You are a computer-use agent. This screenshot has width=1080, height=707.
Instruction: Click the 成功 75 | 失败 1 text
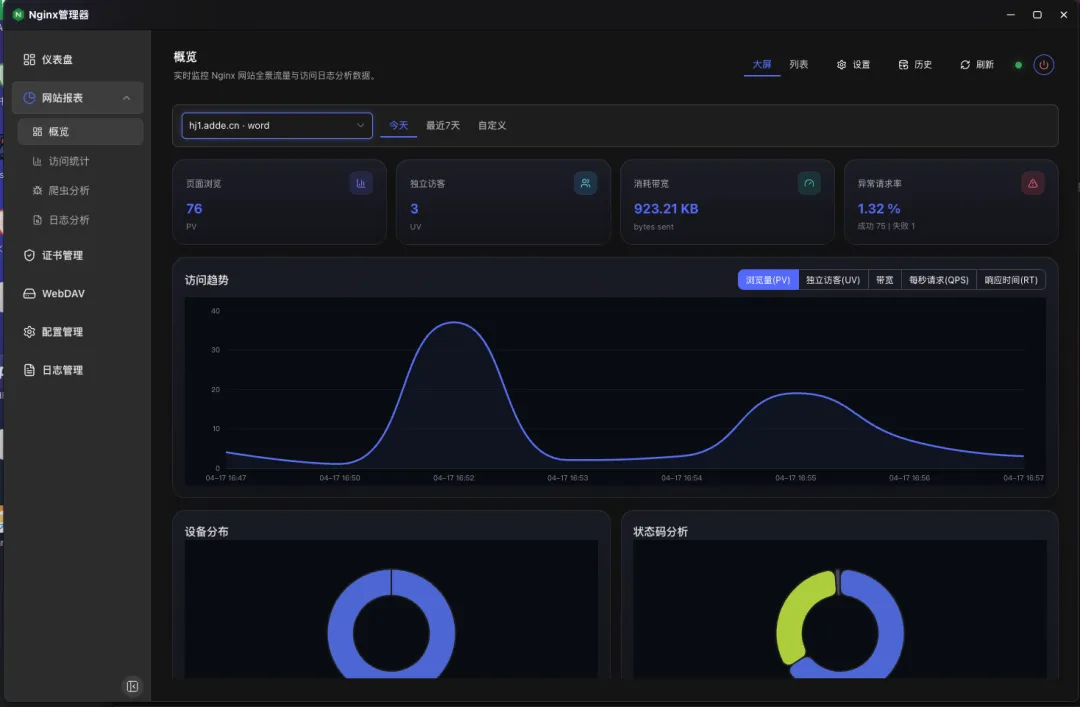886,226
